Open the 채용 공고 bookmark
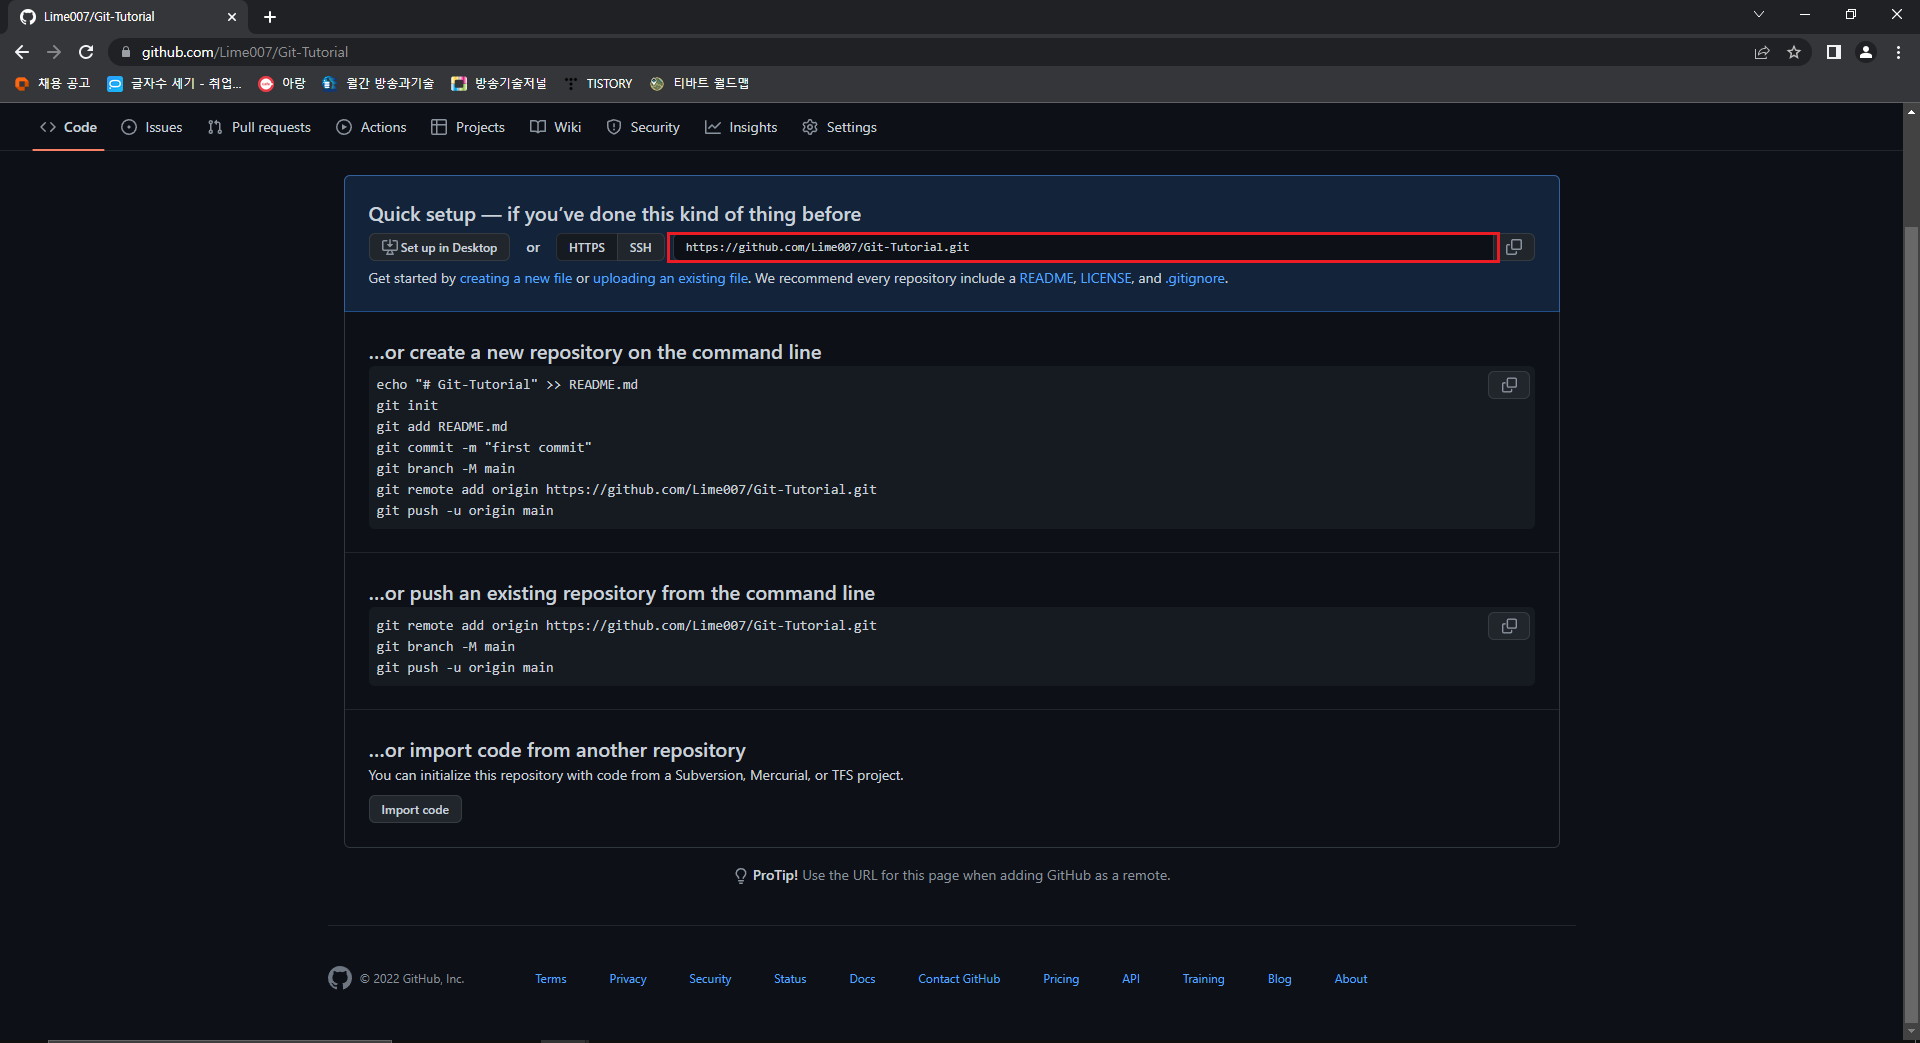The width and height of the screenshot is (1920, 1043). 53,84
